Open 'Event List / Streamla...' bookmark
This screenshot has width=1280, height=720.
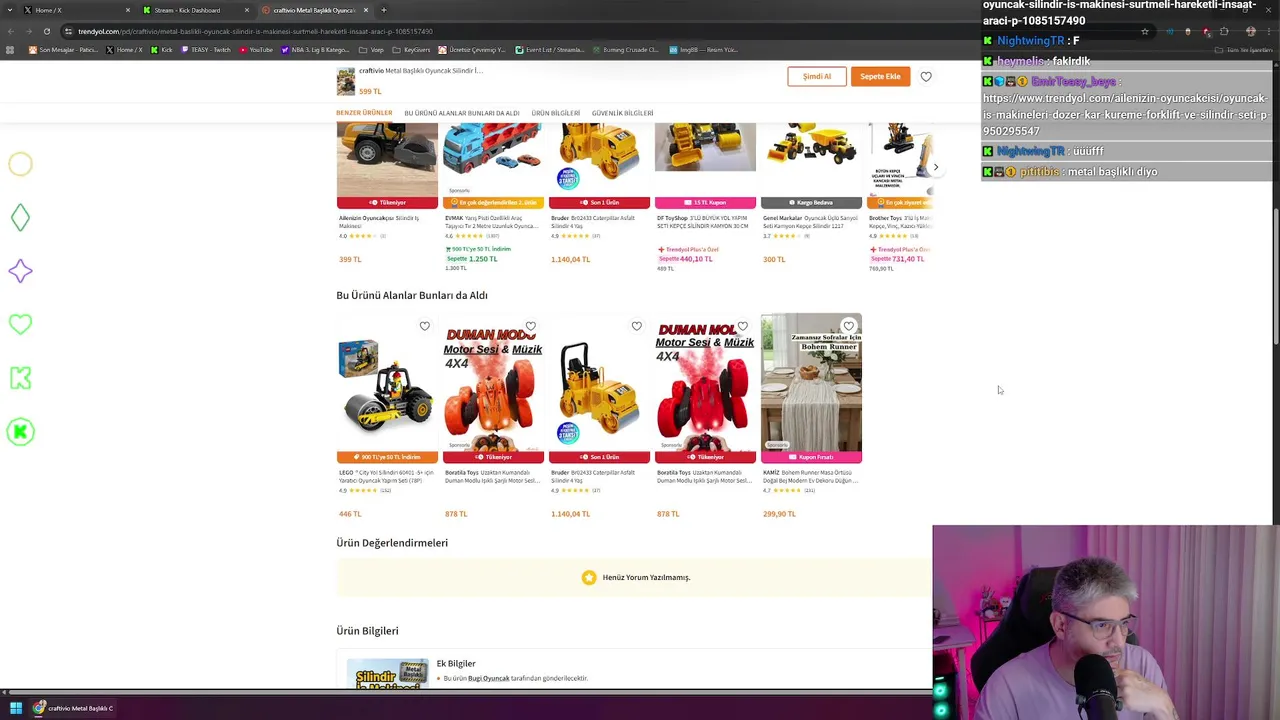click(x=550, y=50)
